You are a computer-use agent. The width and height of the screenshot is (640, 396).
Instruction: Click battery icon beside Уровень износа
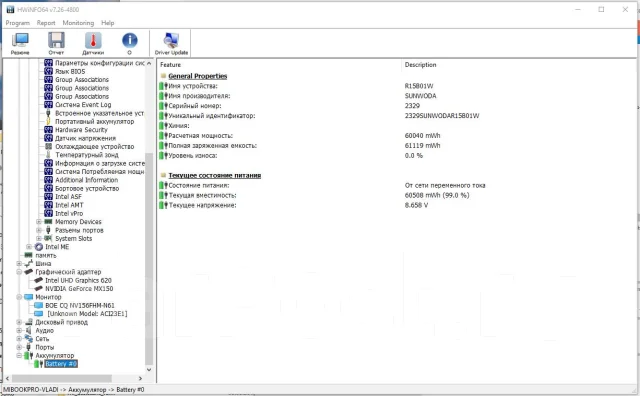[164, 156]
